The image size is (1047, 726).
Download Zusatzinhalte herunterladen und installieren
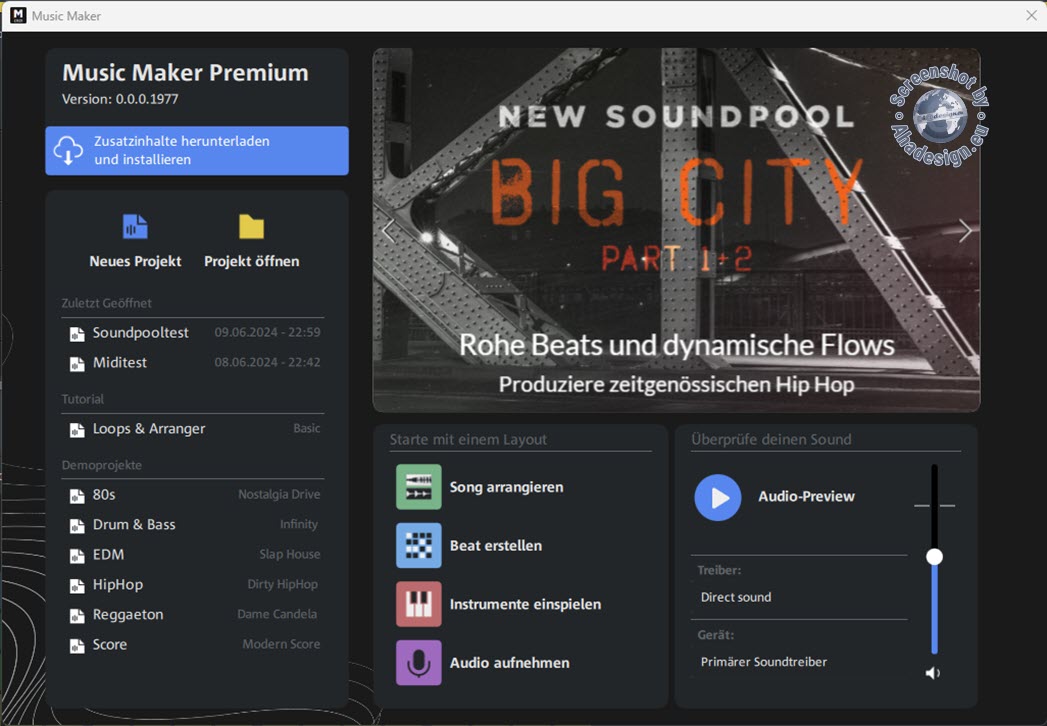coord(197,151)
